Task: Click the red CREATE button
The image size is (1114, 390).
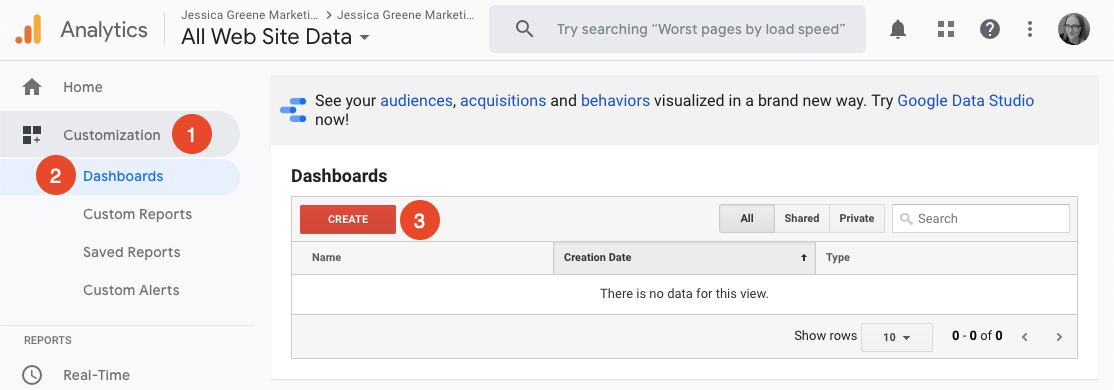Action: (x=347, y=219)
